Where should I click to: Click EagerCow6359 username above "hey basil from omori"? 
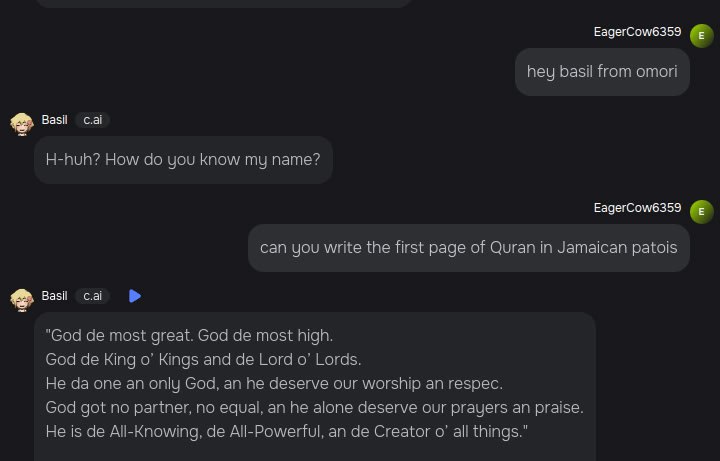click(637, 32)
